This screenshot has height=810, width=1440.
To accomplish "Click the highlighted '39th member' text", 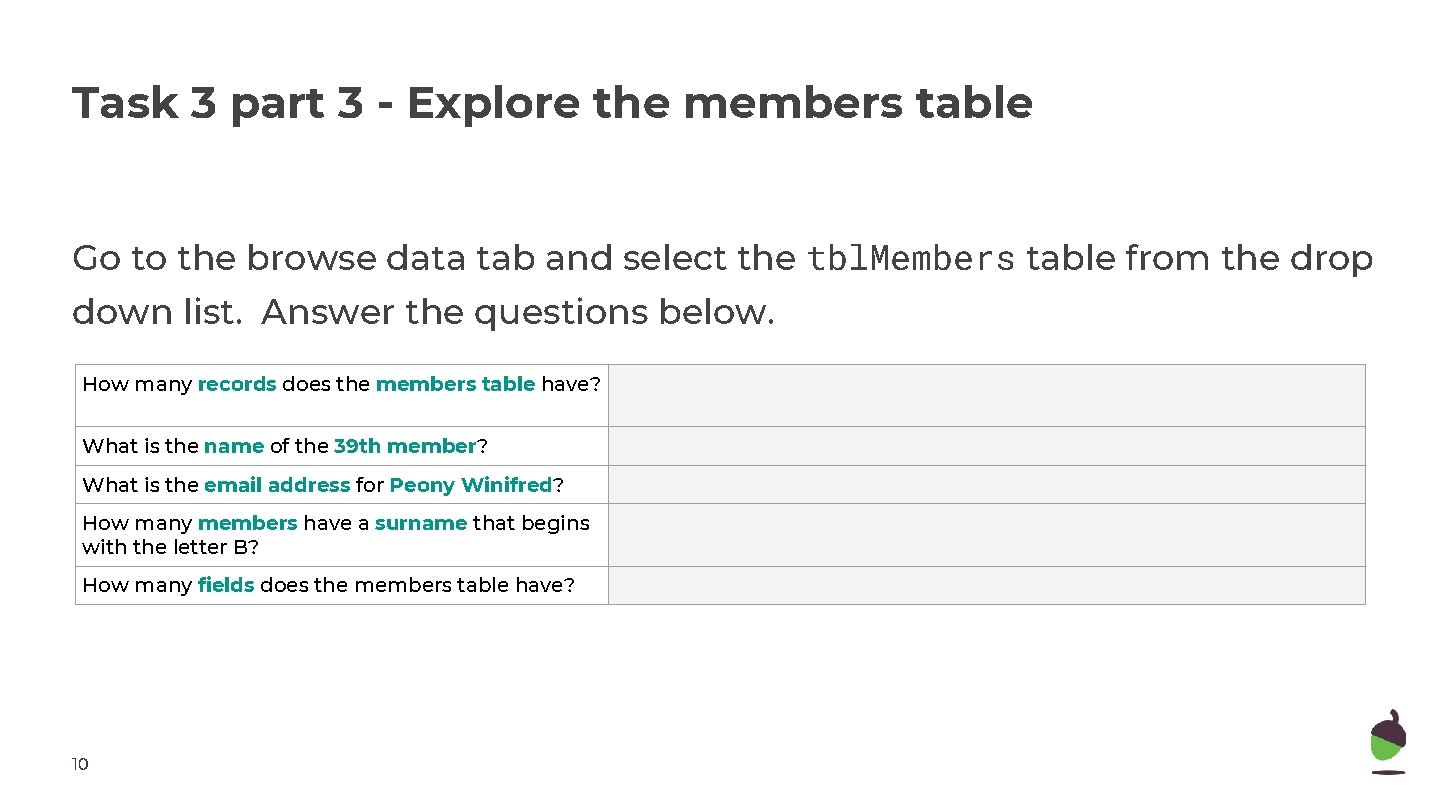I will pyautogui.click(x=405, y=446).
